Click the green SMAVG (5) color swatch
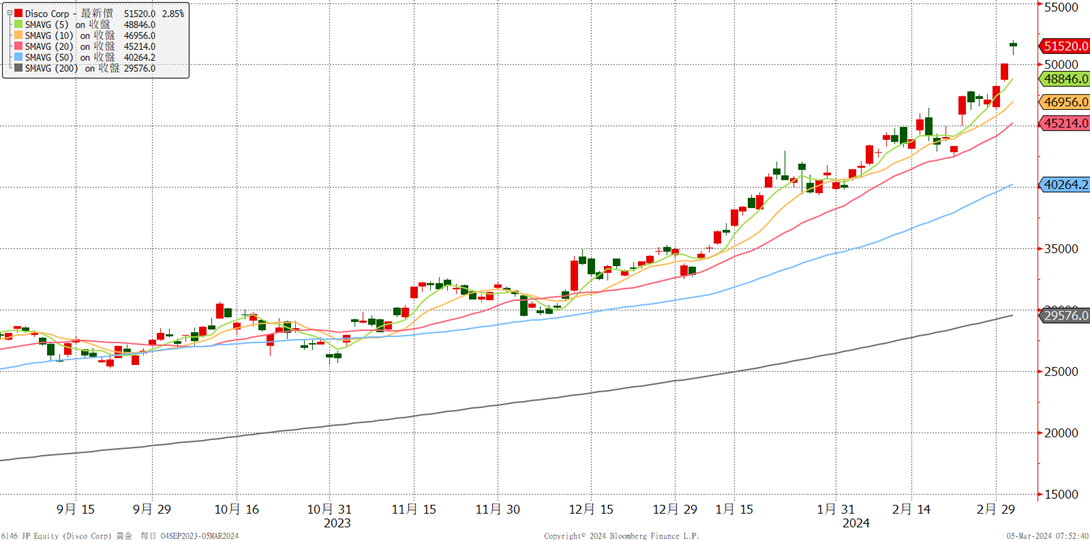 (17, 24)
